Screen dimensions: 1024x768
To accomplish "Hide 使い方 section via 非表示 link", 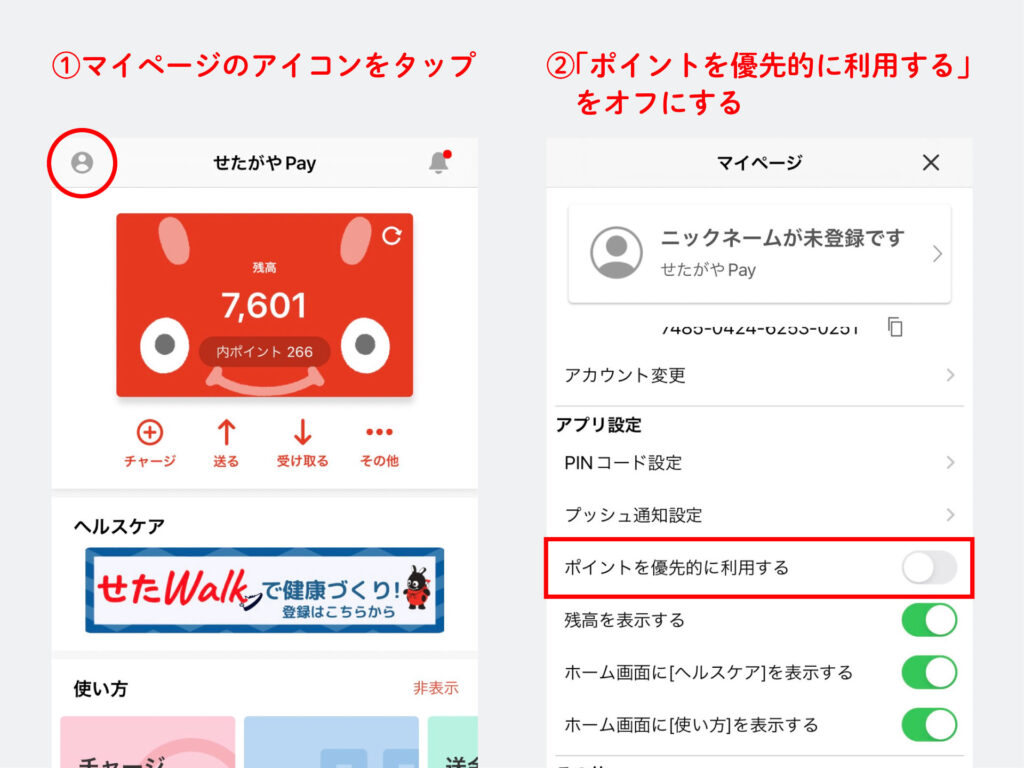I will (x=436, y=688).
